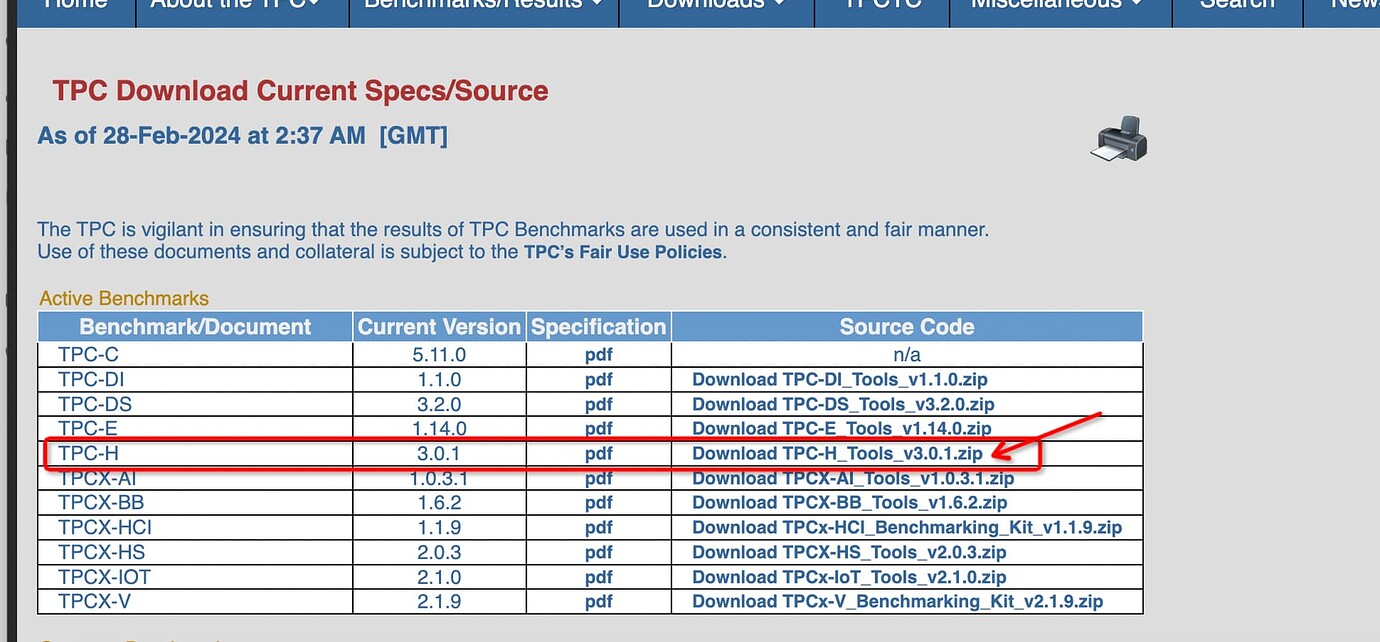The image size is (1380, 642).
Task: Download TPCx-IoT_Tools_v2.1.0.zip
Action: click(x=849, y=576)
